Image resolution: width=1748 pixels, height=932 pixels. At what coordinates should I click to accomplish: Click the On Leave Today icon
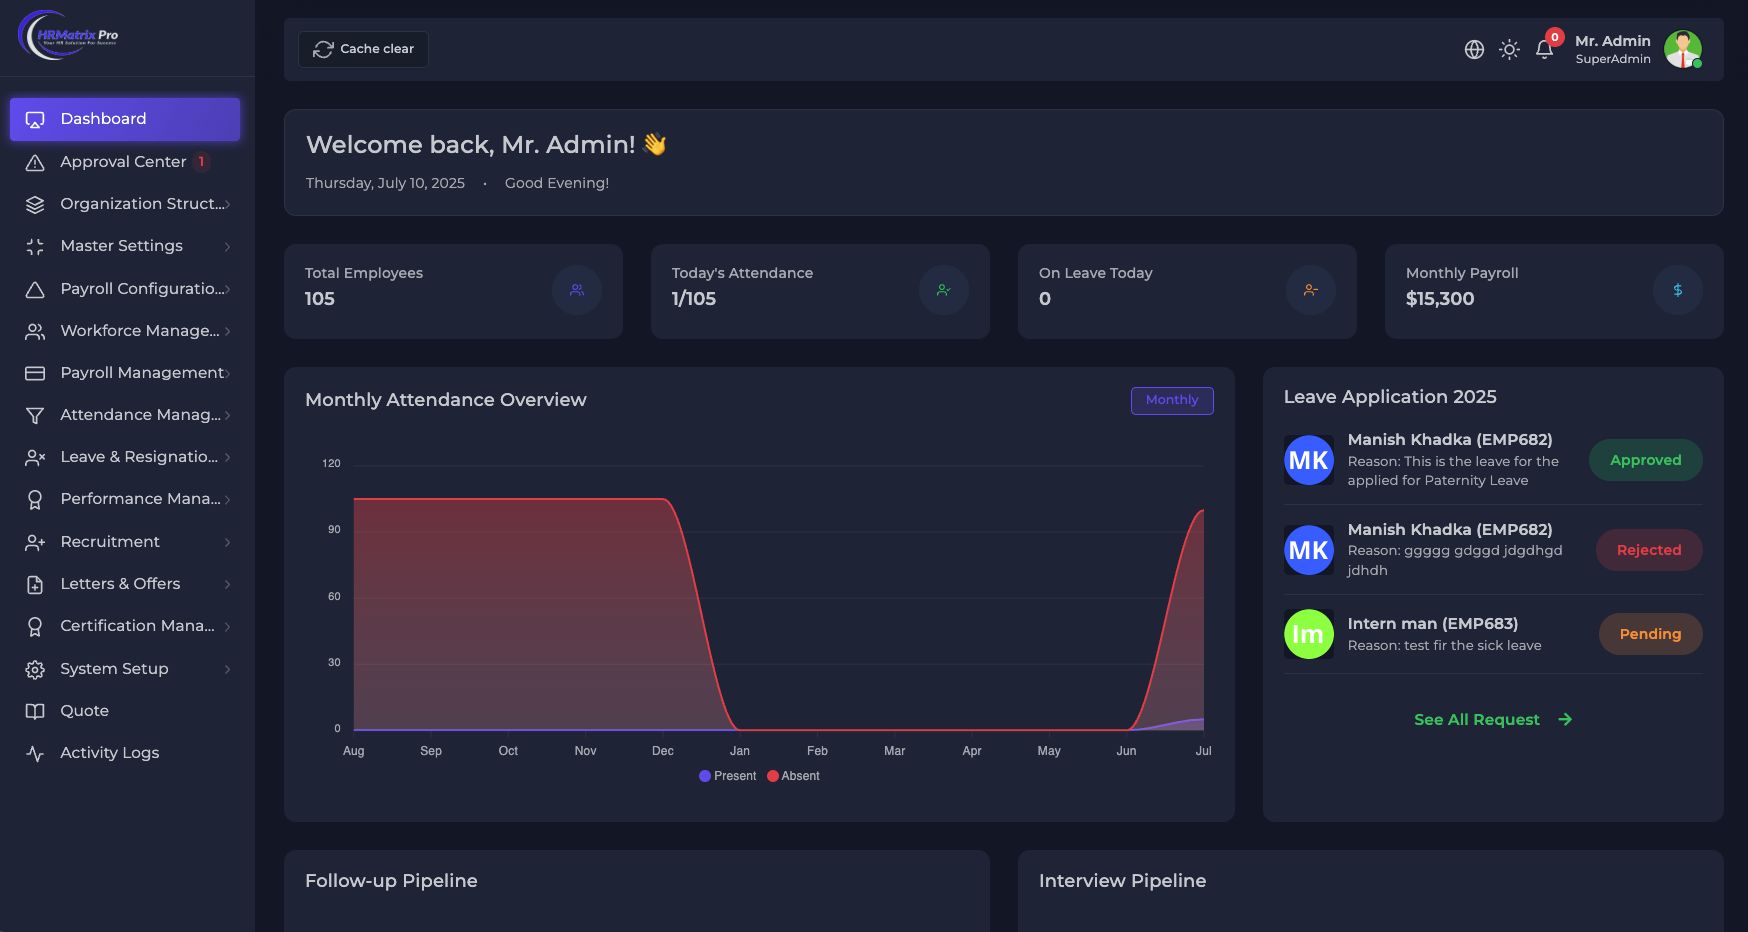(1311, 290)
